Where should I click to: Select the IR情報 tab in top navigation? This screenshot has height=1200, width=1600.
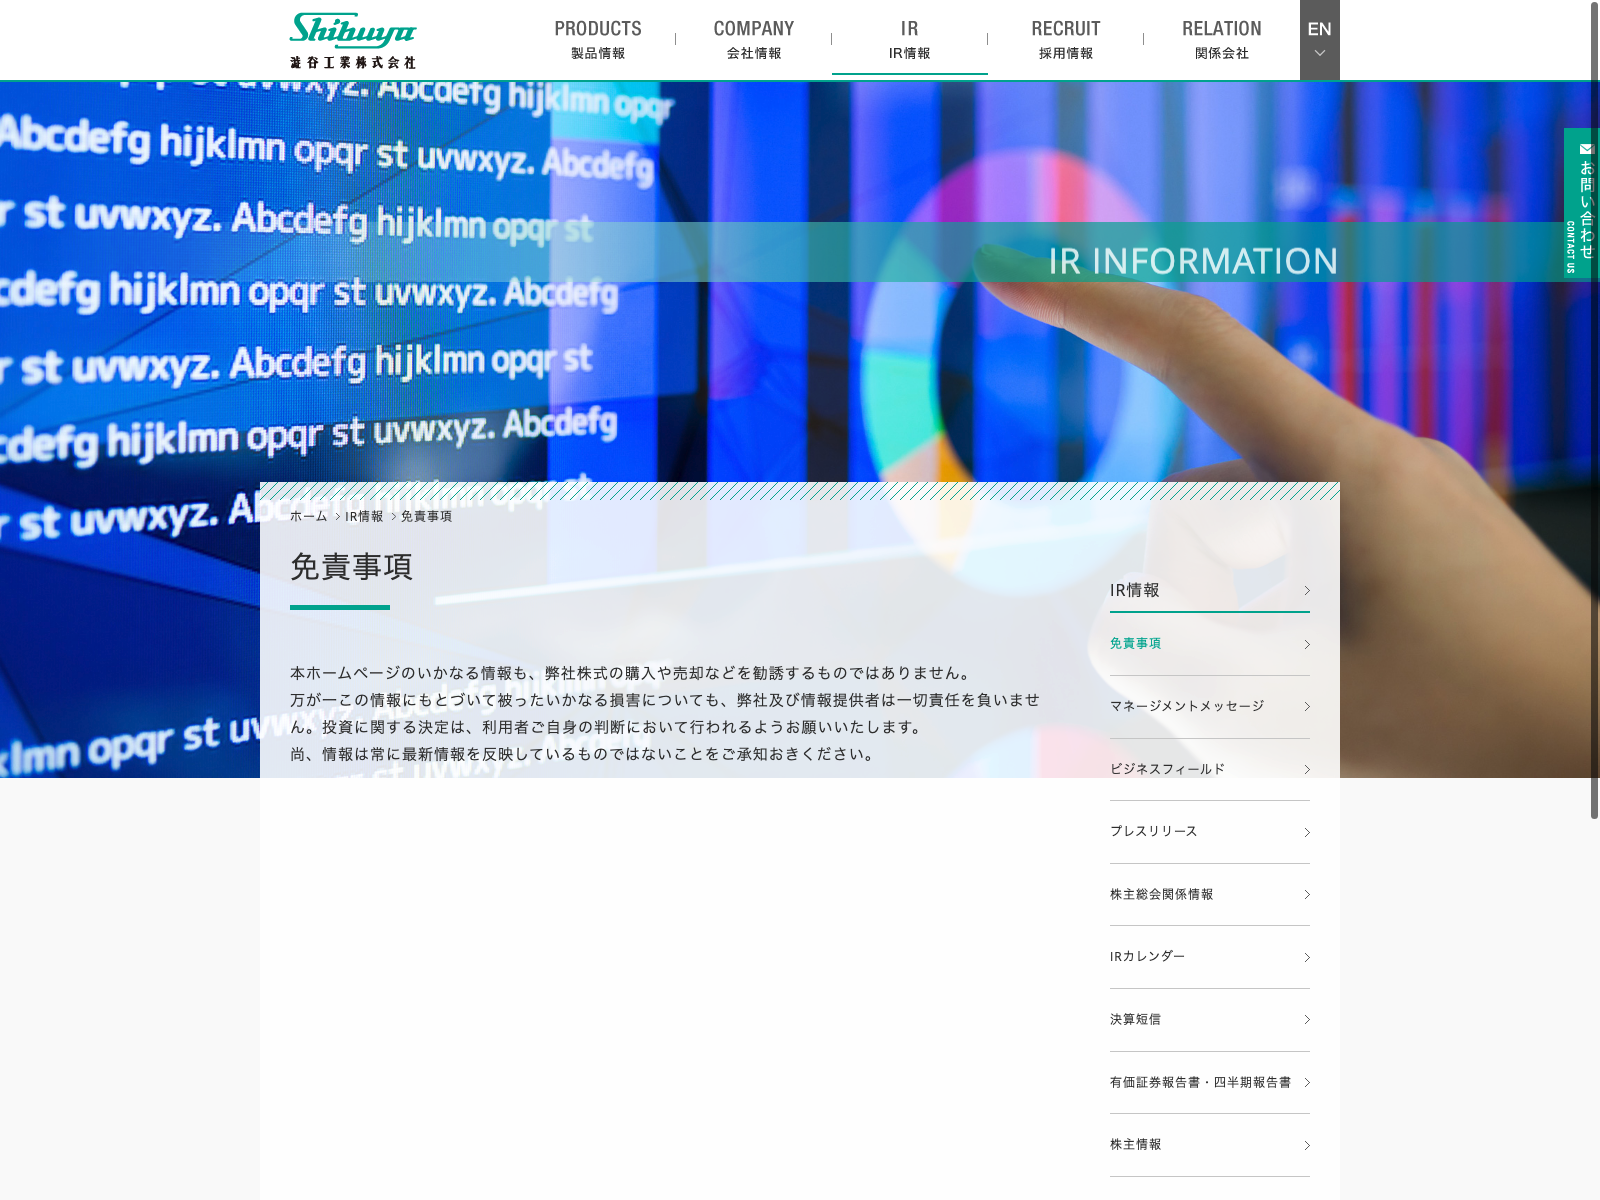[x=909, y=40]
